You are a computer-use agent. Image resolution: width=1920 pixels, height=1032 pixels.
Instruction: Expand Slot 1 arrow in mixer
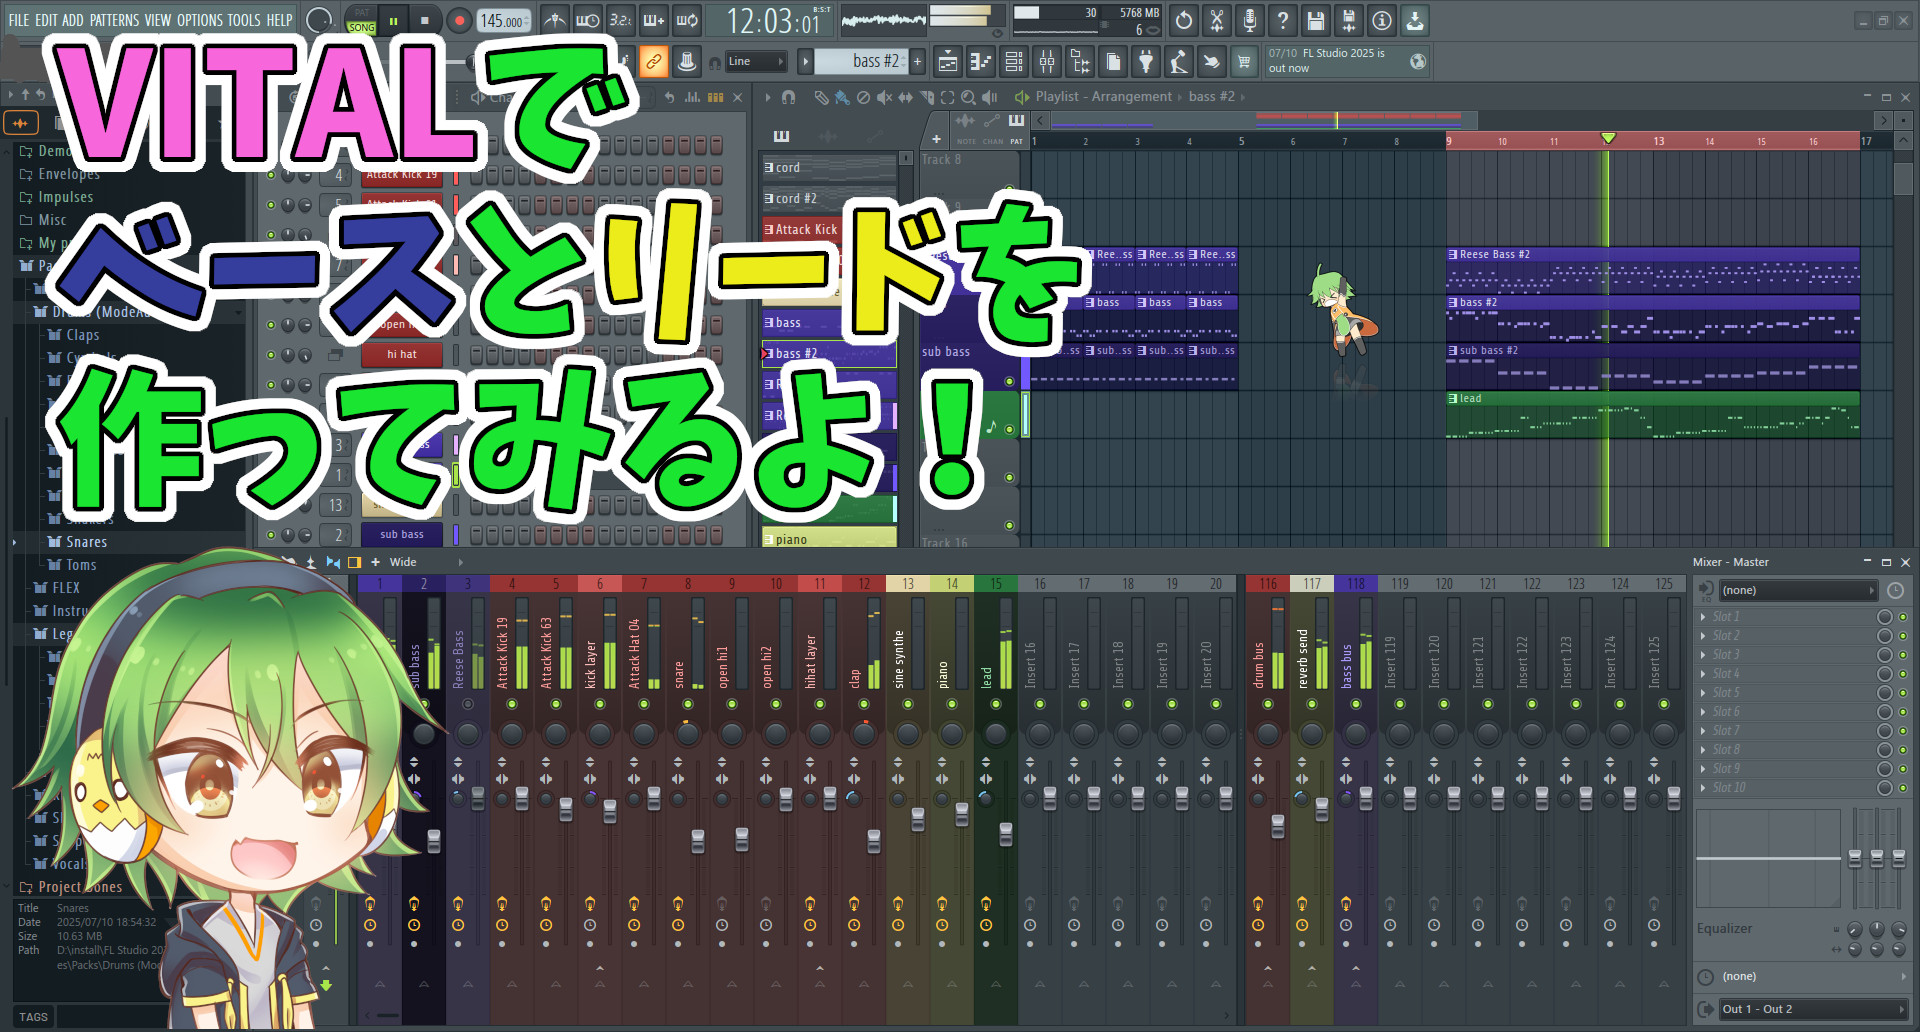tap(1703, 617)
